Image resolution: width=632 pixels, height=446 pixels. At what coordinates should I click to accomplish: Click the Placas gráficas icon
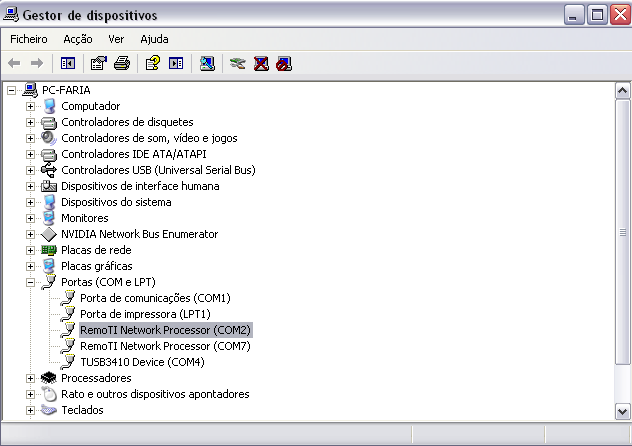coord(49,266)
